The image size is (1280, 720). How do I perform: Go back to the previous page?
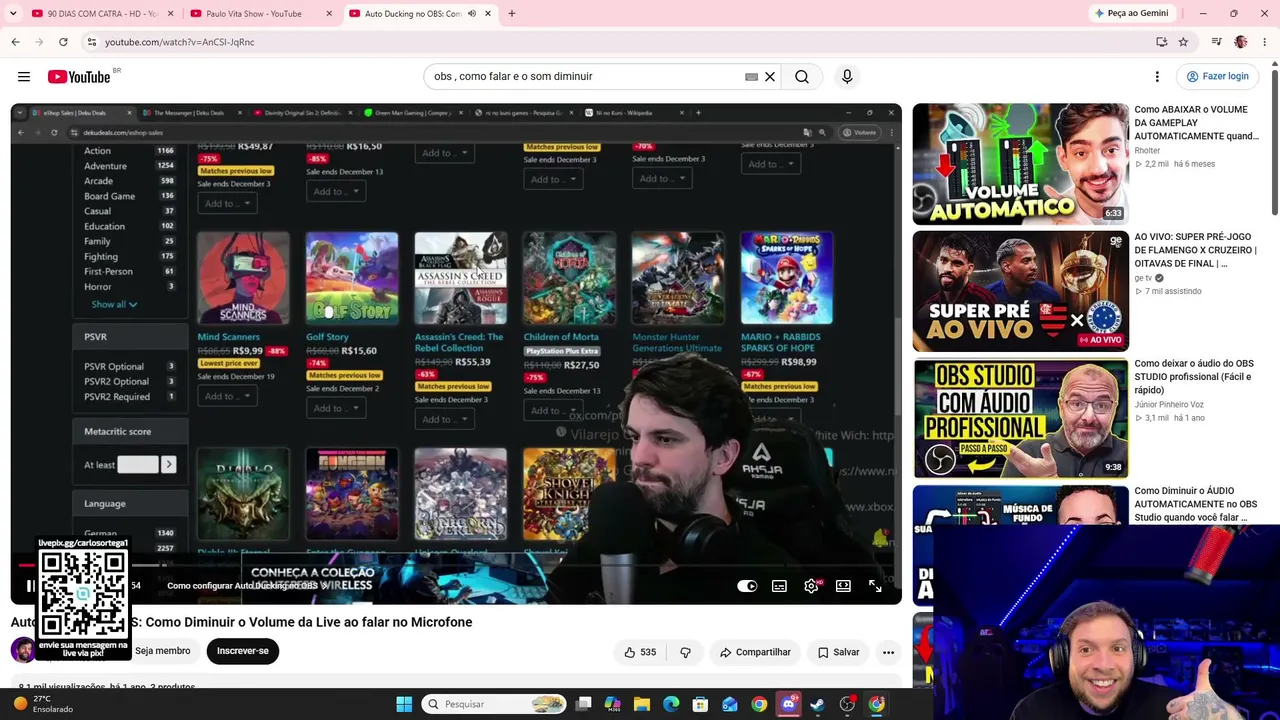[x=15, y=42]
